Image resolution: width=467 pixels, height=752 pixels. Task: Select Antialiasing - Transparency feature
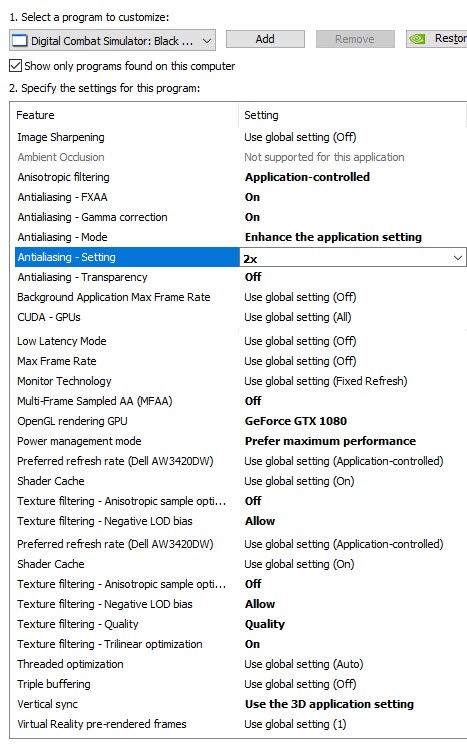pyautogui.click(x=82, y=277)
